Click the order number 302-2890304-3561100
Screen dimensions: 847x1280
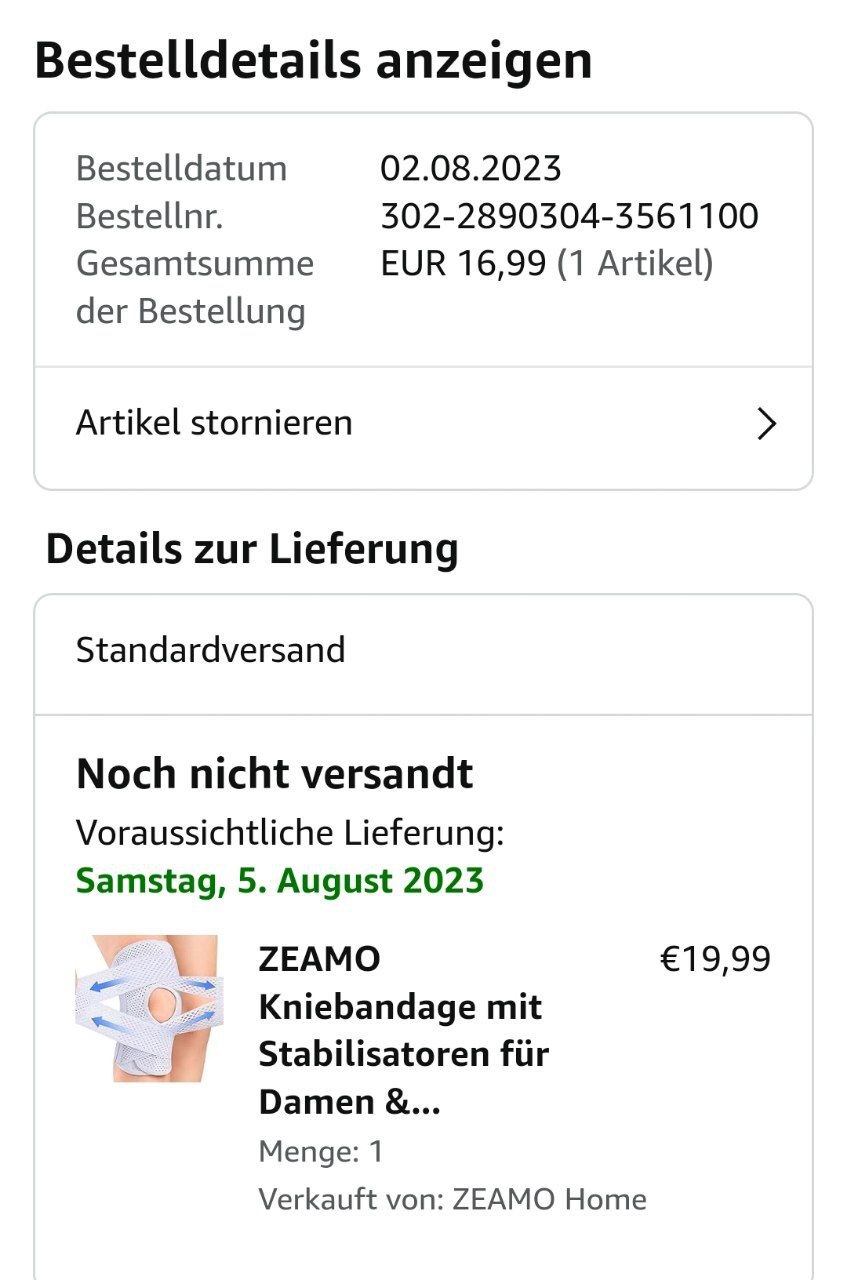pos(569,216)
